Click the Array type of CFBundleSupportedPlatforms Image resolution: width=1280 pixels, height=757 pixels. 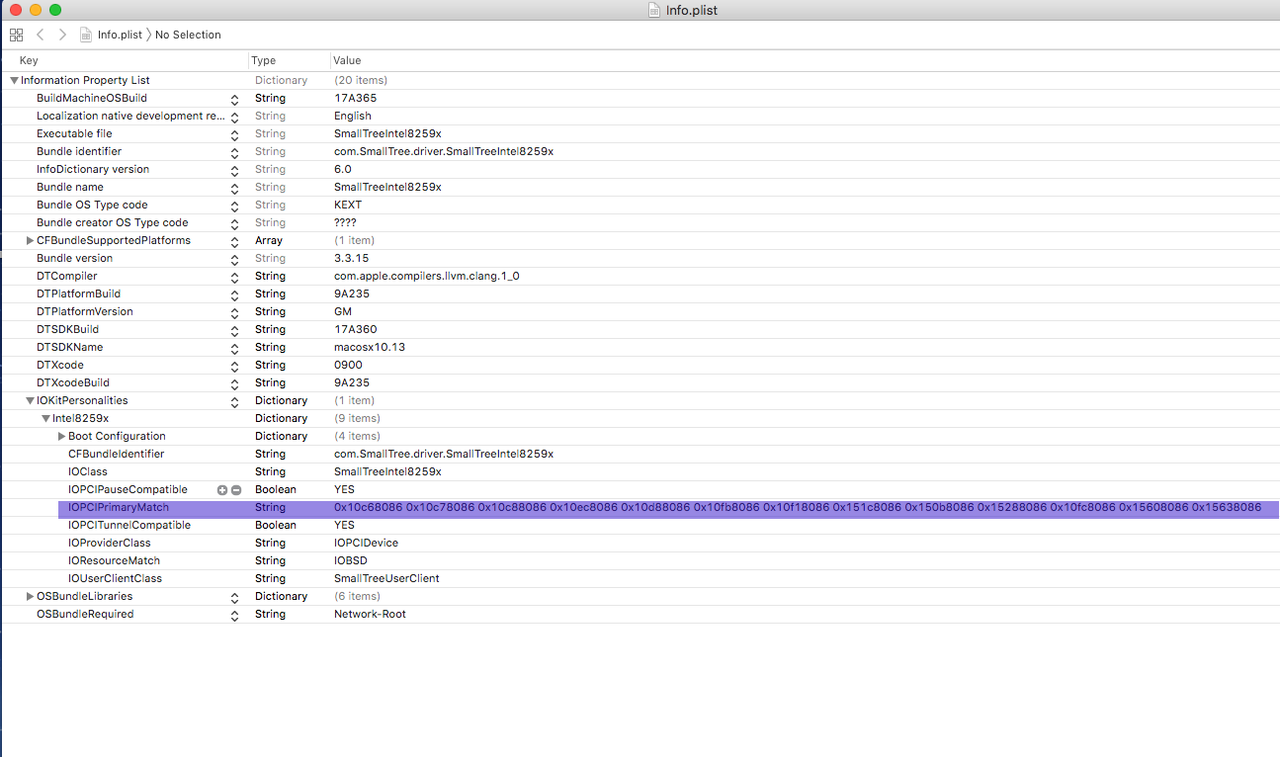(x=269, y=241)
